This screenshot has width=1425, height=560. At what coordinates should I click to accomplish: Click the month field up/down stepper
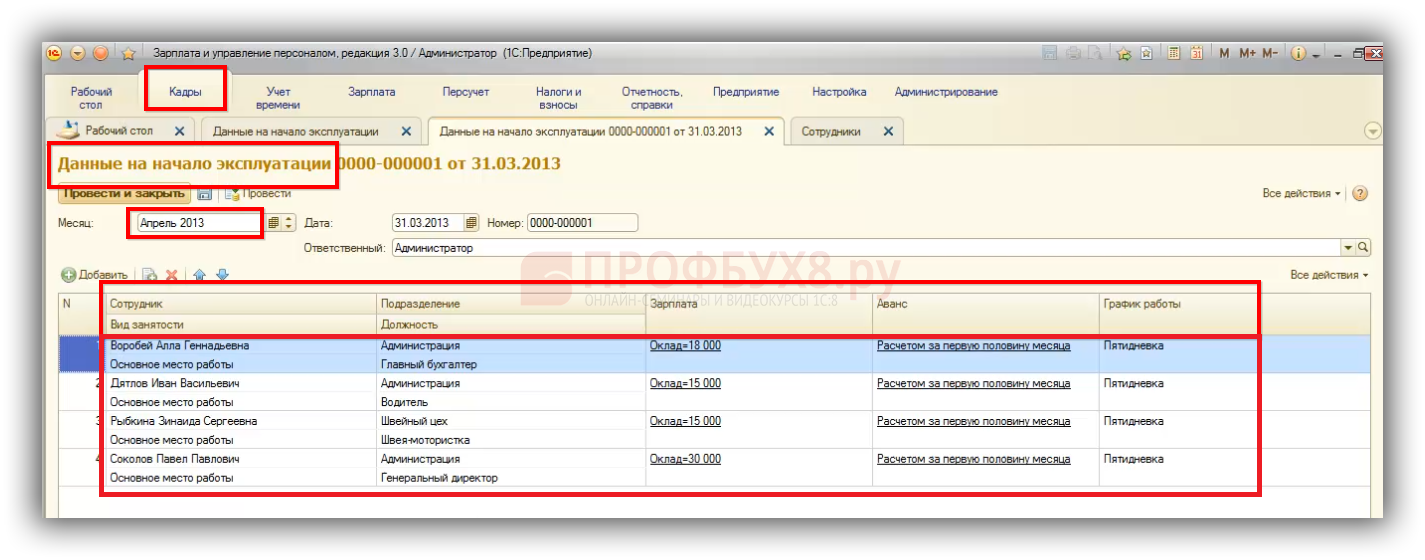pyautogui.click(x=289, y=223)
